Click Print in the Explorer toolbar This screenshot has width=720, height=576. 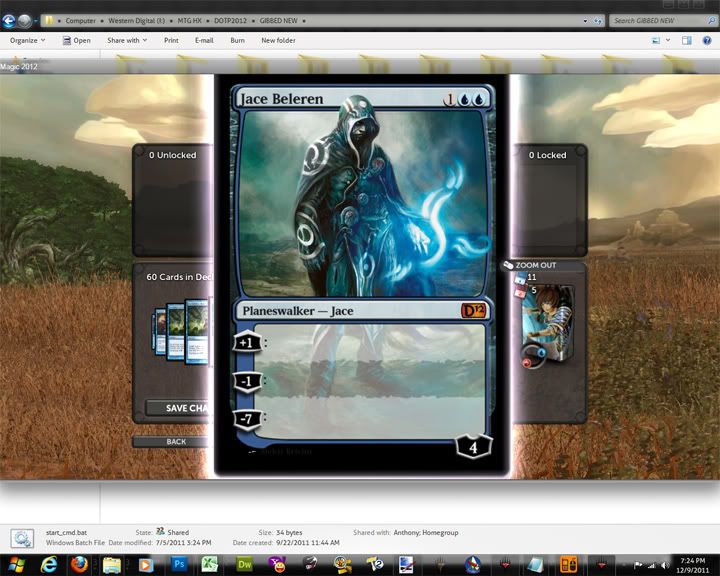click(x=171, y=40)
